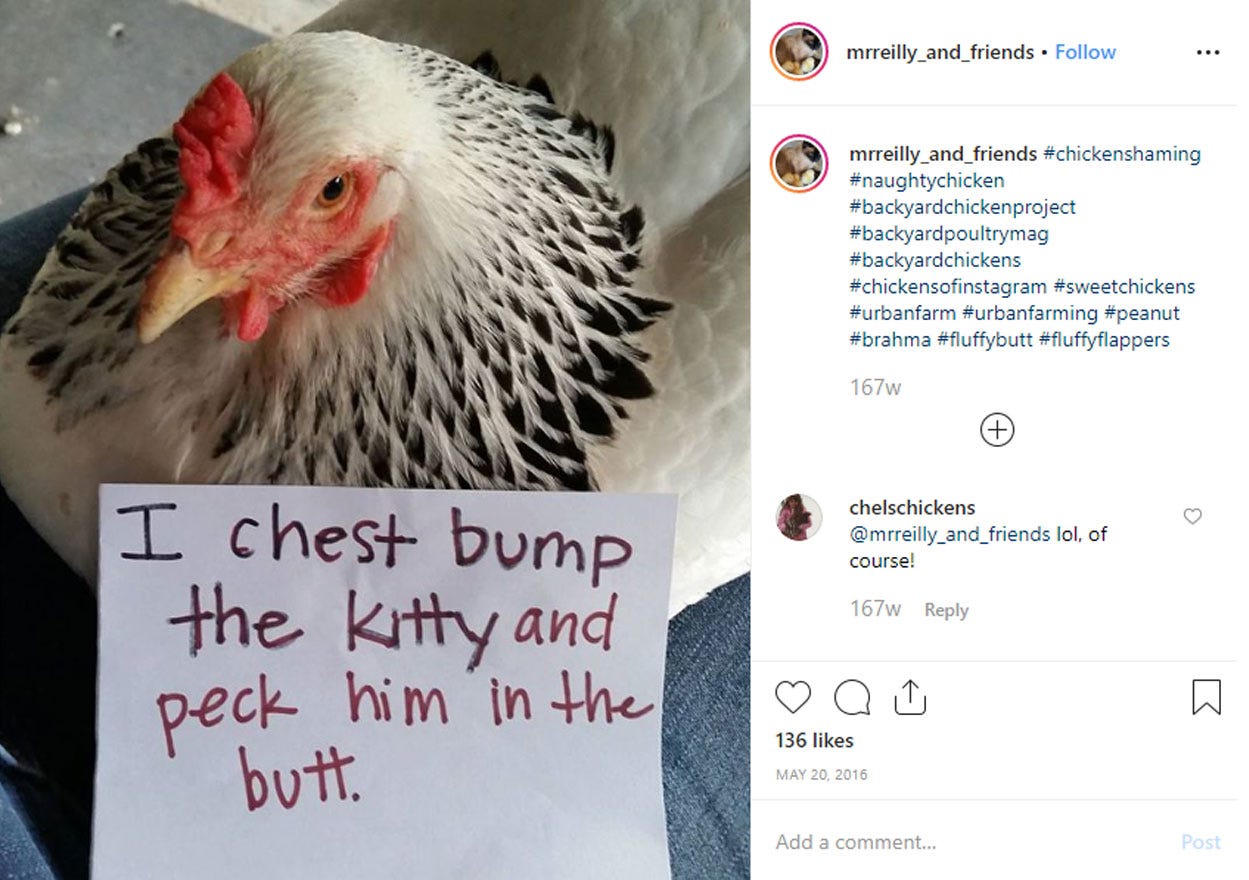The image size is (1249, 880).
Task: Open the caption author's profile avatar
Action: point(799,164)
